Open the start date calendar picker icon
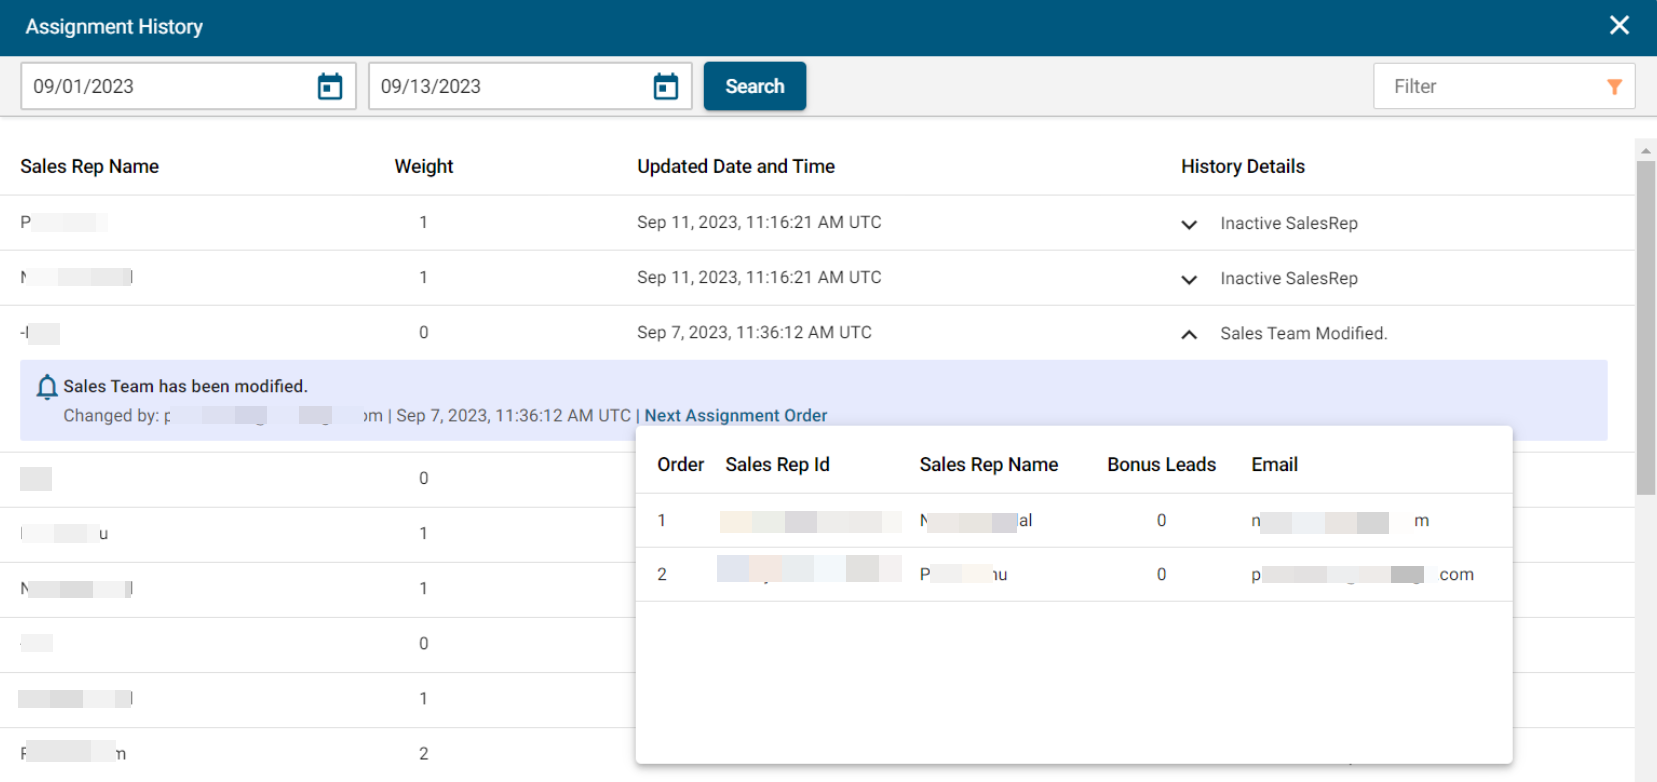Screen dimensions: 1657x782 330,87
